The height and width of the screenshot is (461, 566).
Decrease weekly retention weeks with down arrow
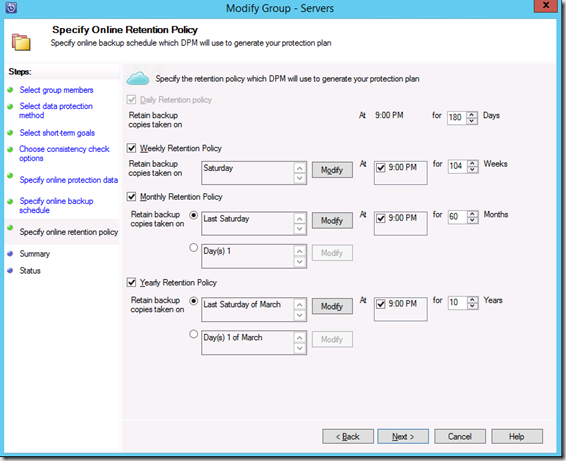(x=472, y=169)
